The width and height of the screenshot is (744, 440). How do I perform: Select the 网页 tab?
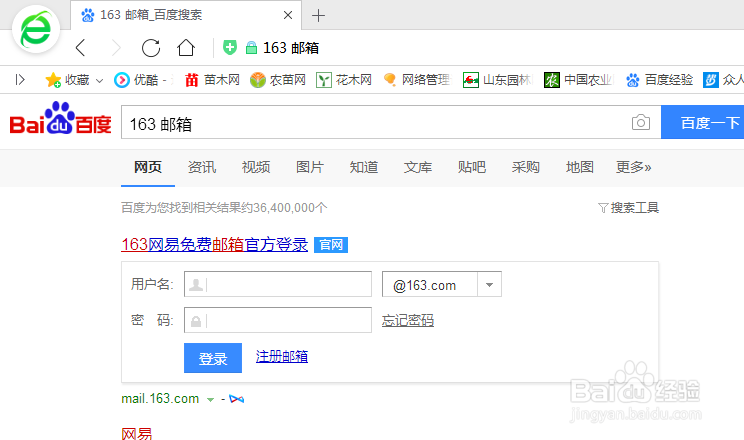click(148, 167)
